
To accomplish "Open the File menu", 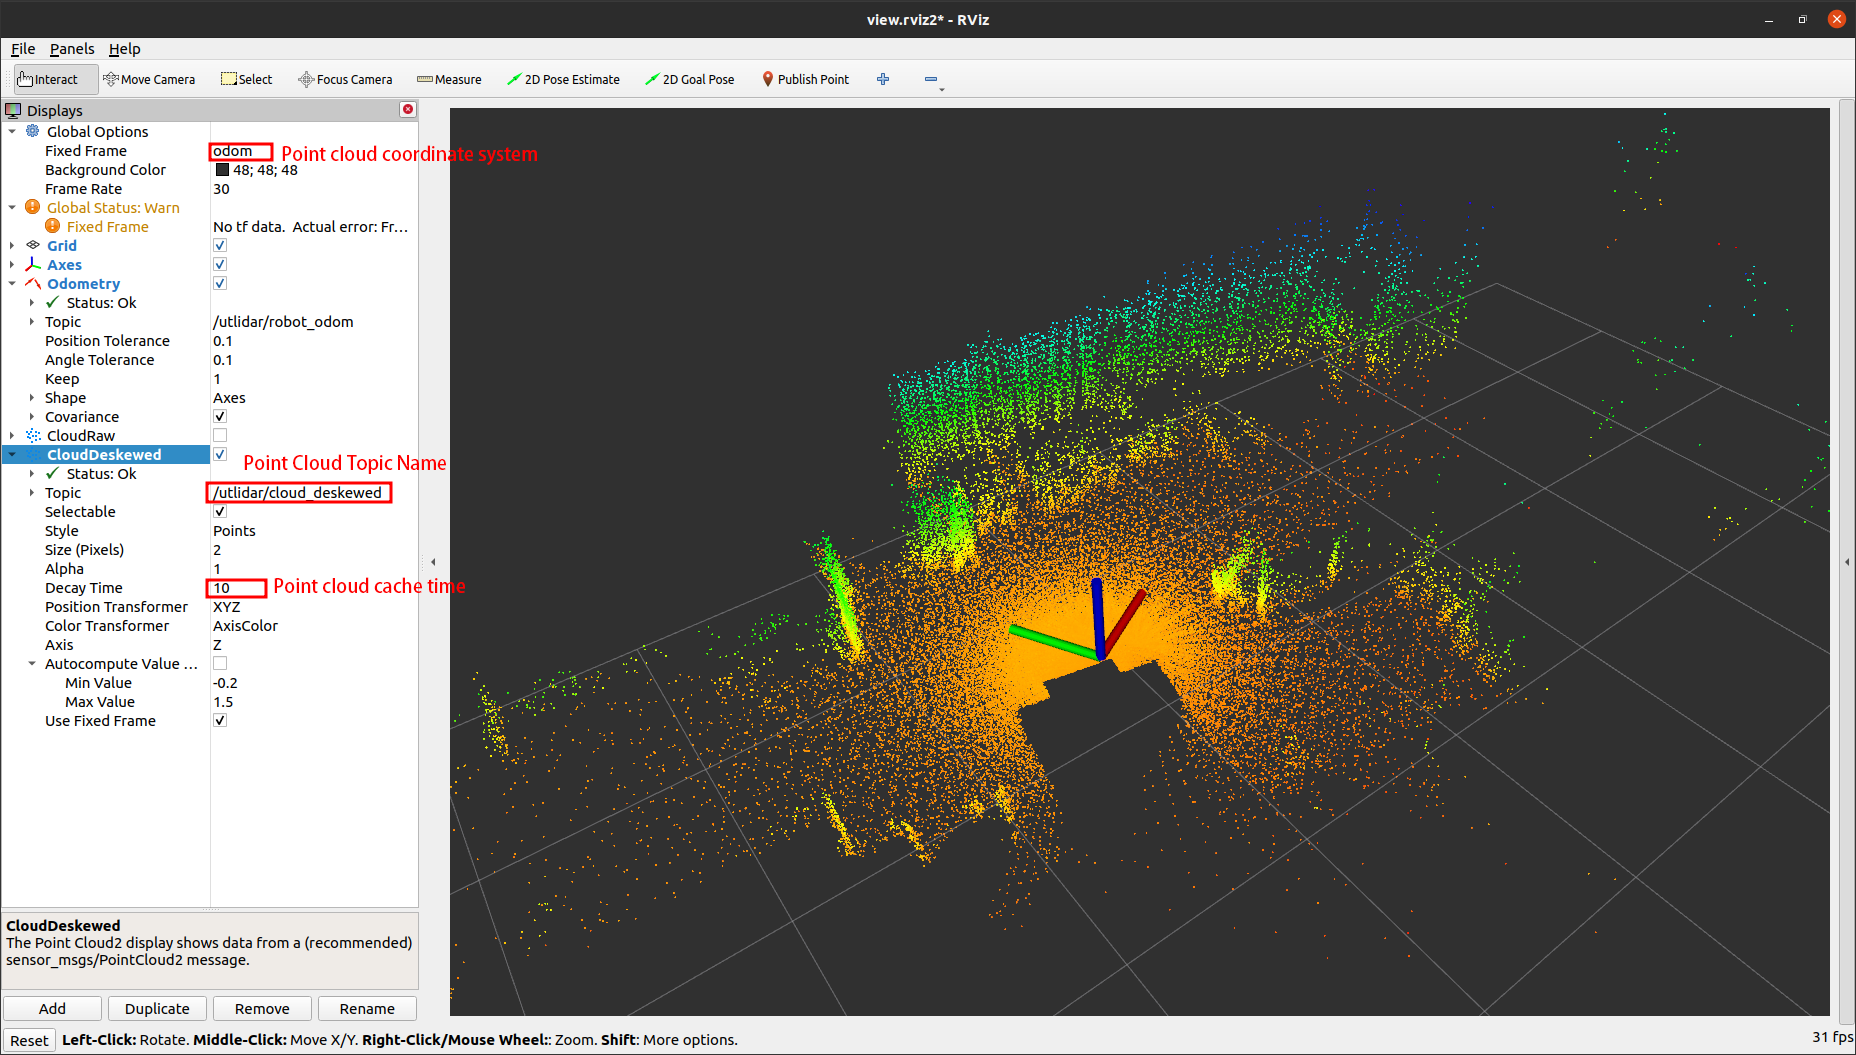I will [x=22, y=48].
